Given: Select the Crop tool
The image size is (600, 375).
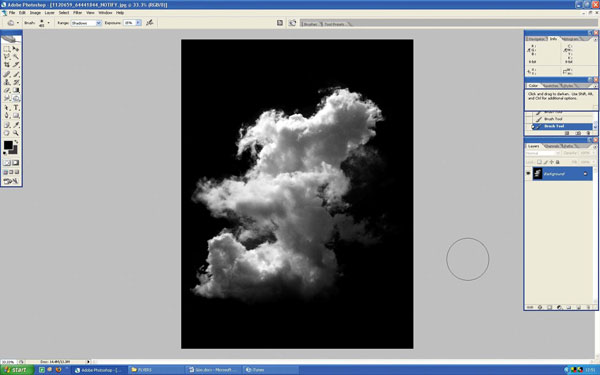Looking at the screenshot, I should point(7,65).
